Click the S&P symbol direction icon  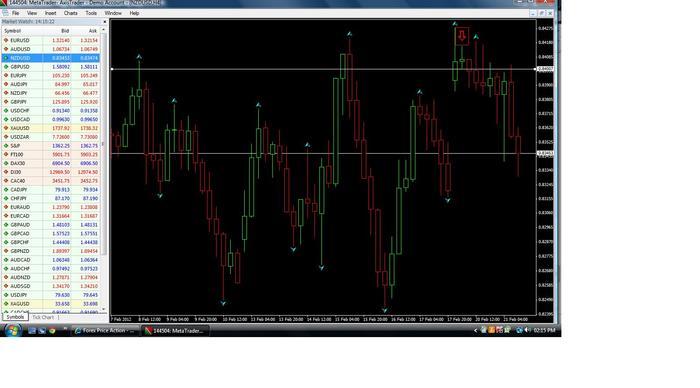tap(6, 146)
